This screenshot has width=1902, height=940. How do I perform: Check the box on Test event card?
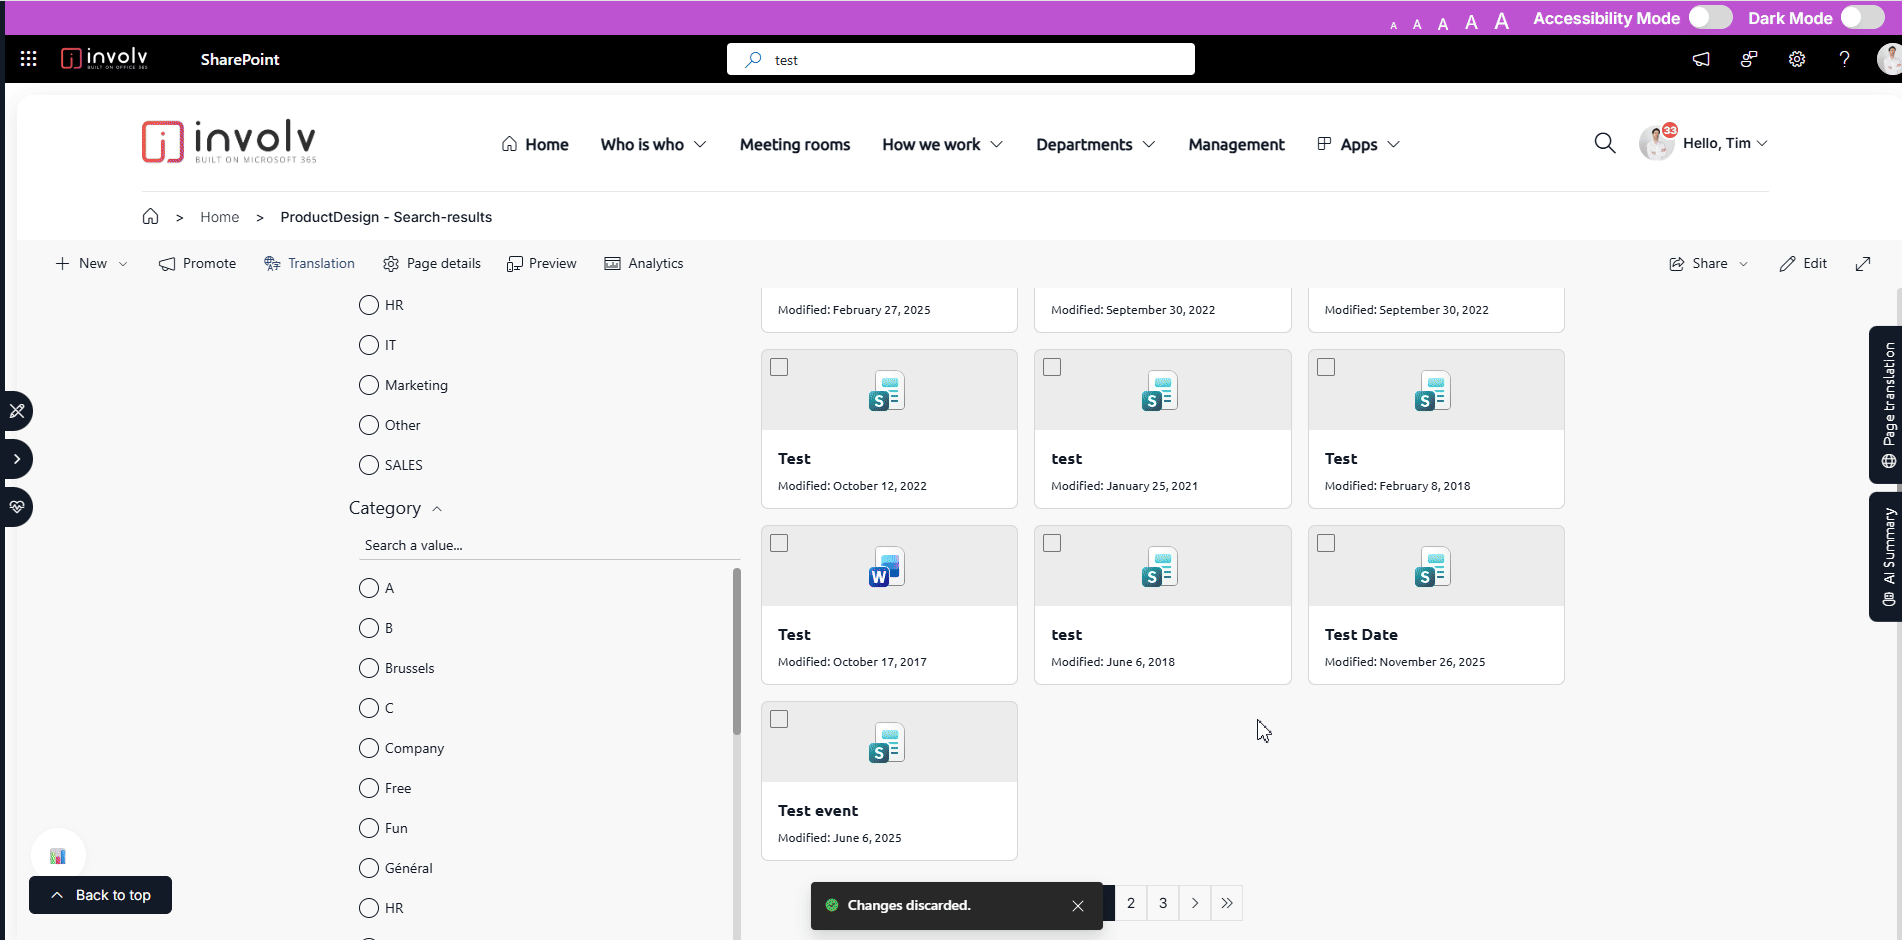pos(779,719)
